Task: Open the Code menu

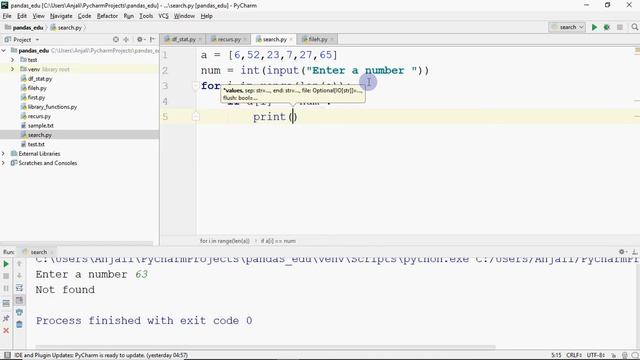Action: 84,16
